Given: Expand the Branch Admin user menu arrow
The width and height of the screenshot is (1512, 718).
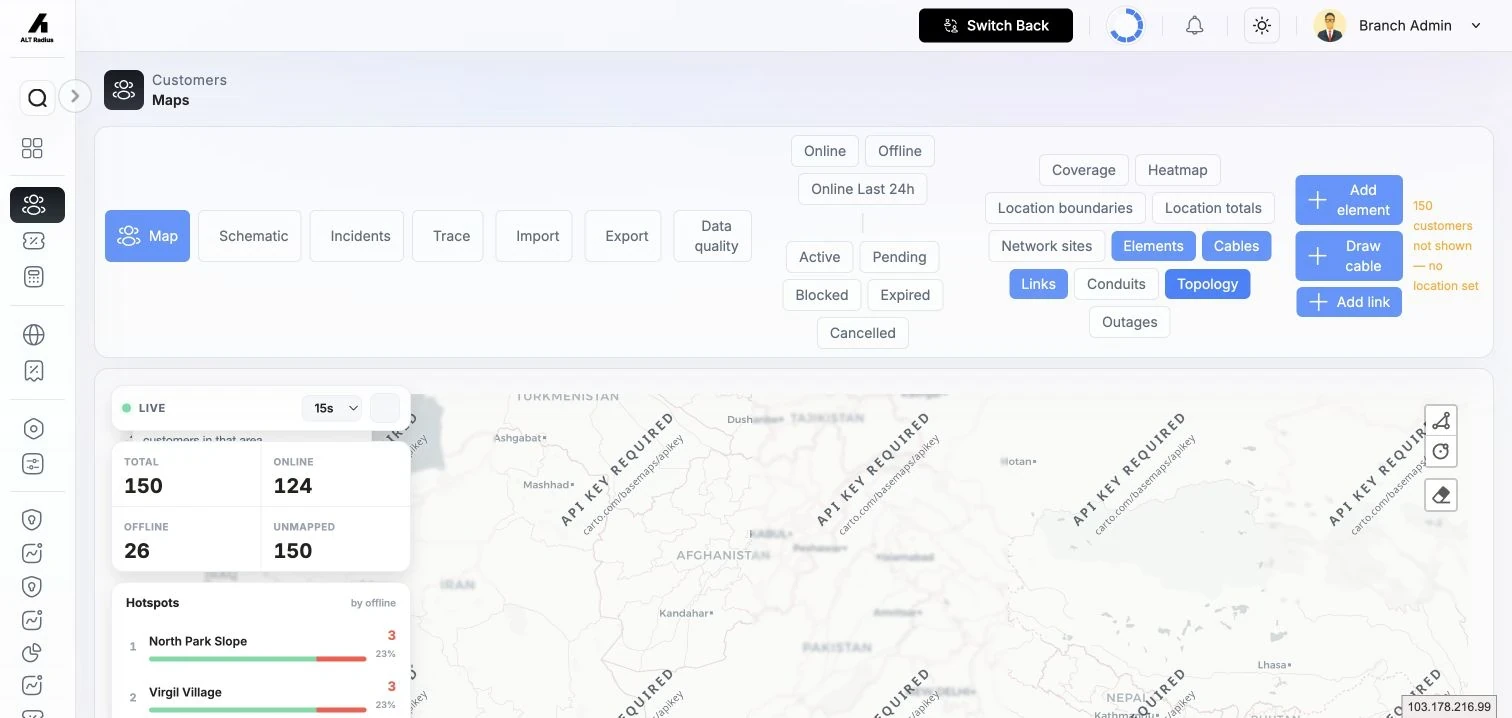Looking at the screenshot, I should (x=1476, y=26).
